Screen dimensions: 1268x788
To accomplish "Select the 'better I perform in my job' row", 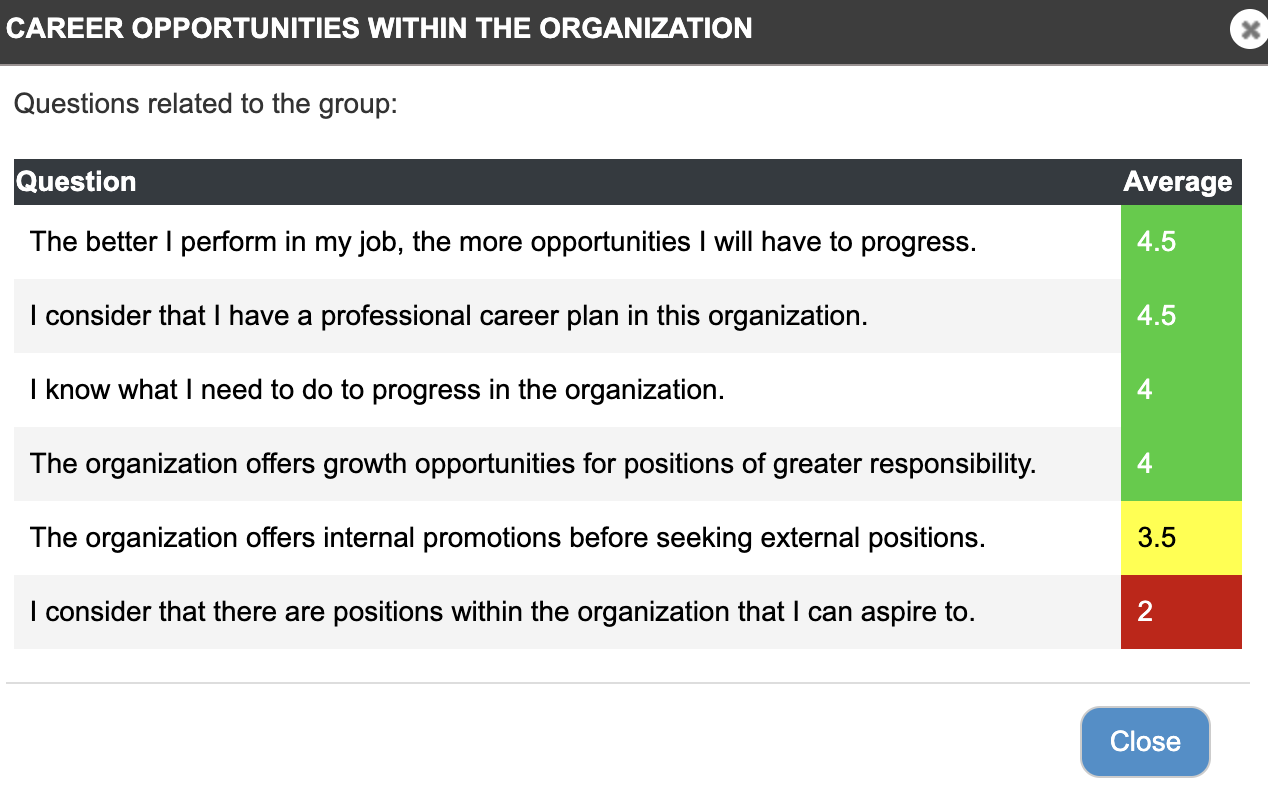I will click(628, 242).
